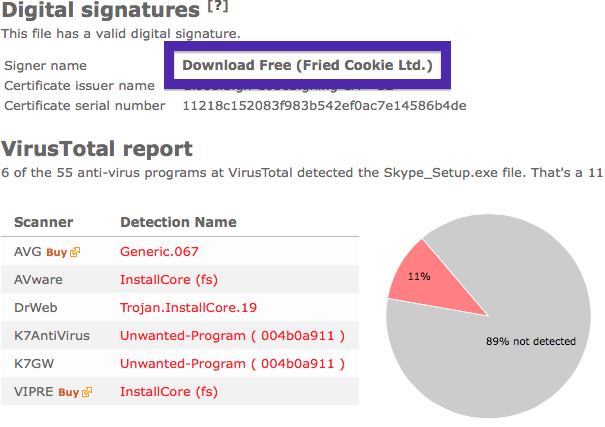This screenshot has height=427, width=605.
Task: Click the DrWeb scanner name
Action: (35, 308)
